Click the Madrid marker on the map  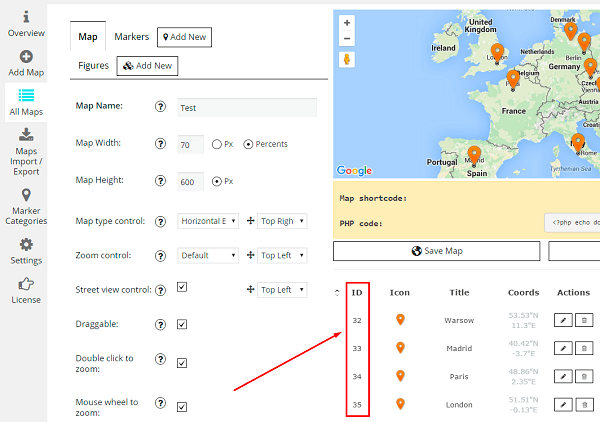click(x=474, y=156)
